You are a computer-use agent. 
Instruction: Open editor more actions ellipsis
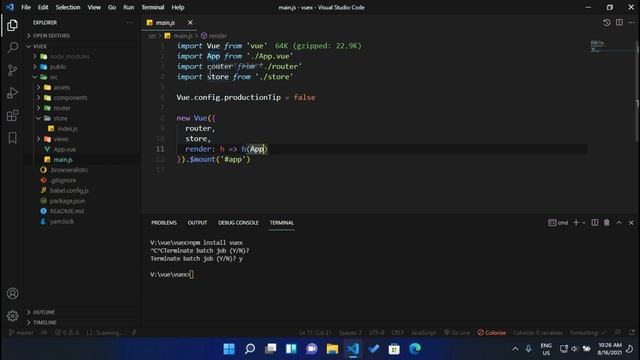(631, 22)
